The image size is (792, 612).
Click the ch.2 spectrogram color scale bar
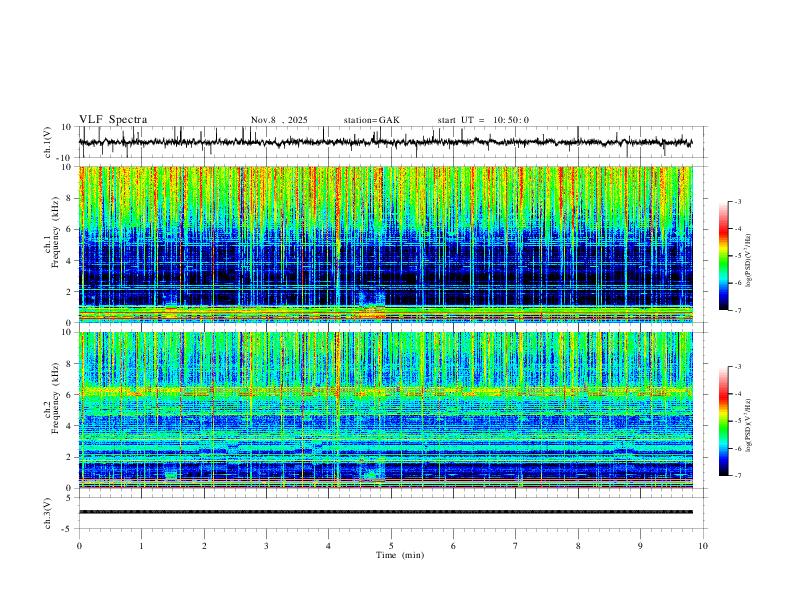(x=723, y=421)
